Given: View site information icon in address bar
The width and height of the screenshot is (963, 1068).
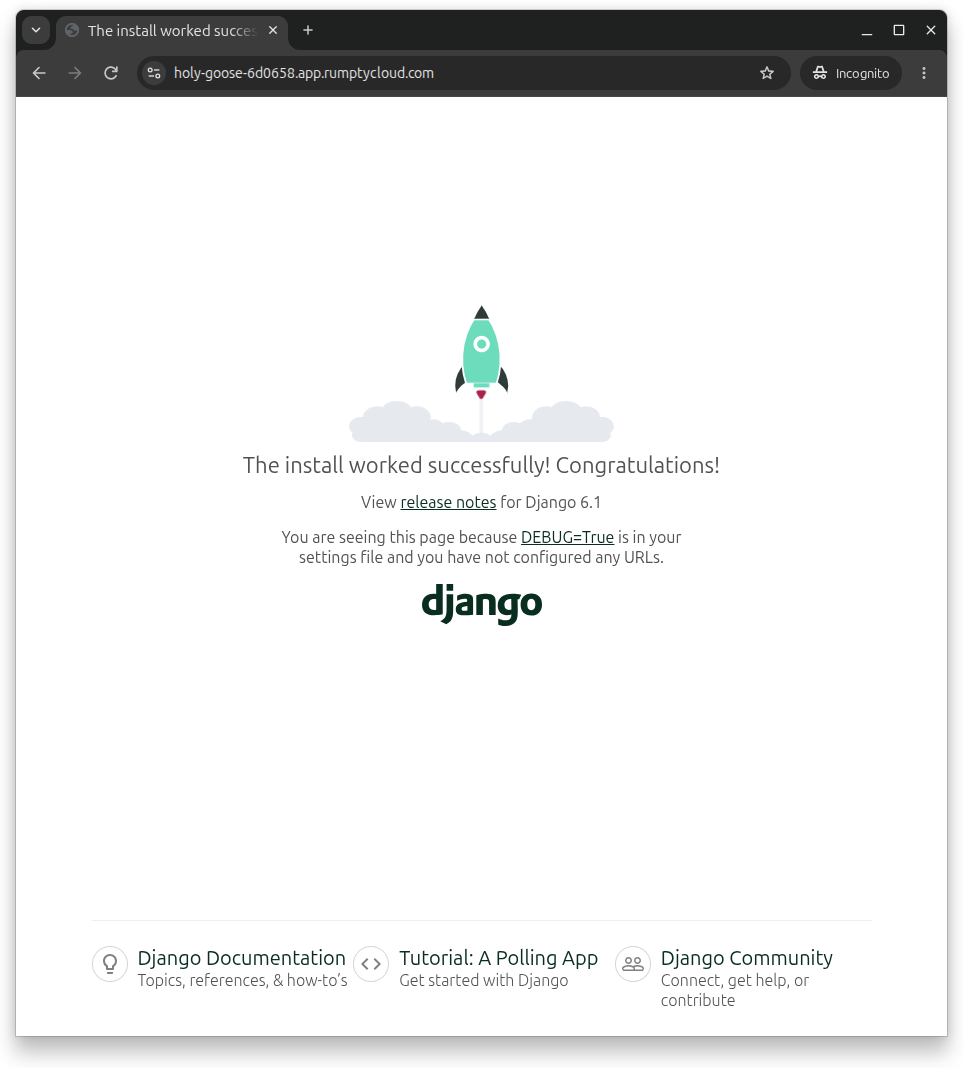Looking at the screenshot, I should click(x=155, y=73).
